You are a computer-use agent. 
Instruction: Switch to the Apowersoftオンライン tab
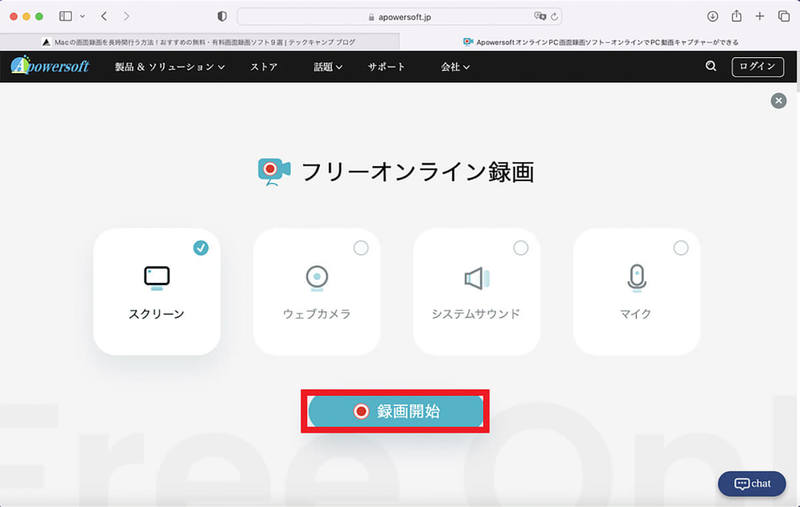600,42
